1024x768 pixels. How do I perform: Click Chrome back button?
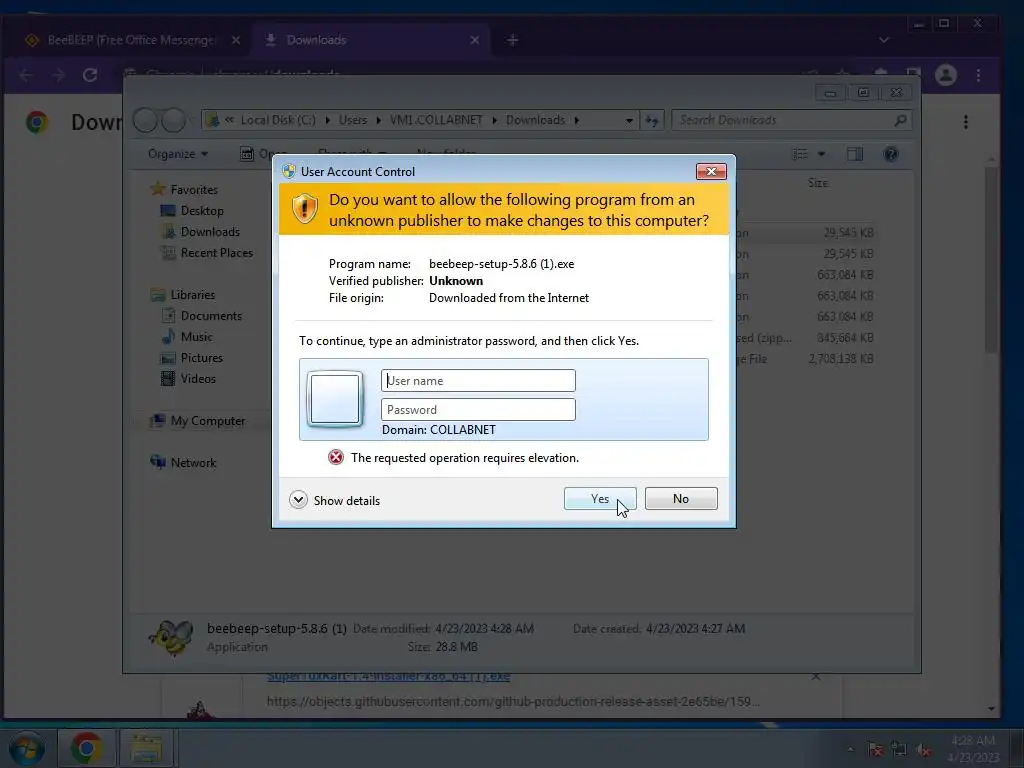[x=26, y=75]
